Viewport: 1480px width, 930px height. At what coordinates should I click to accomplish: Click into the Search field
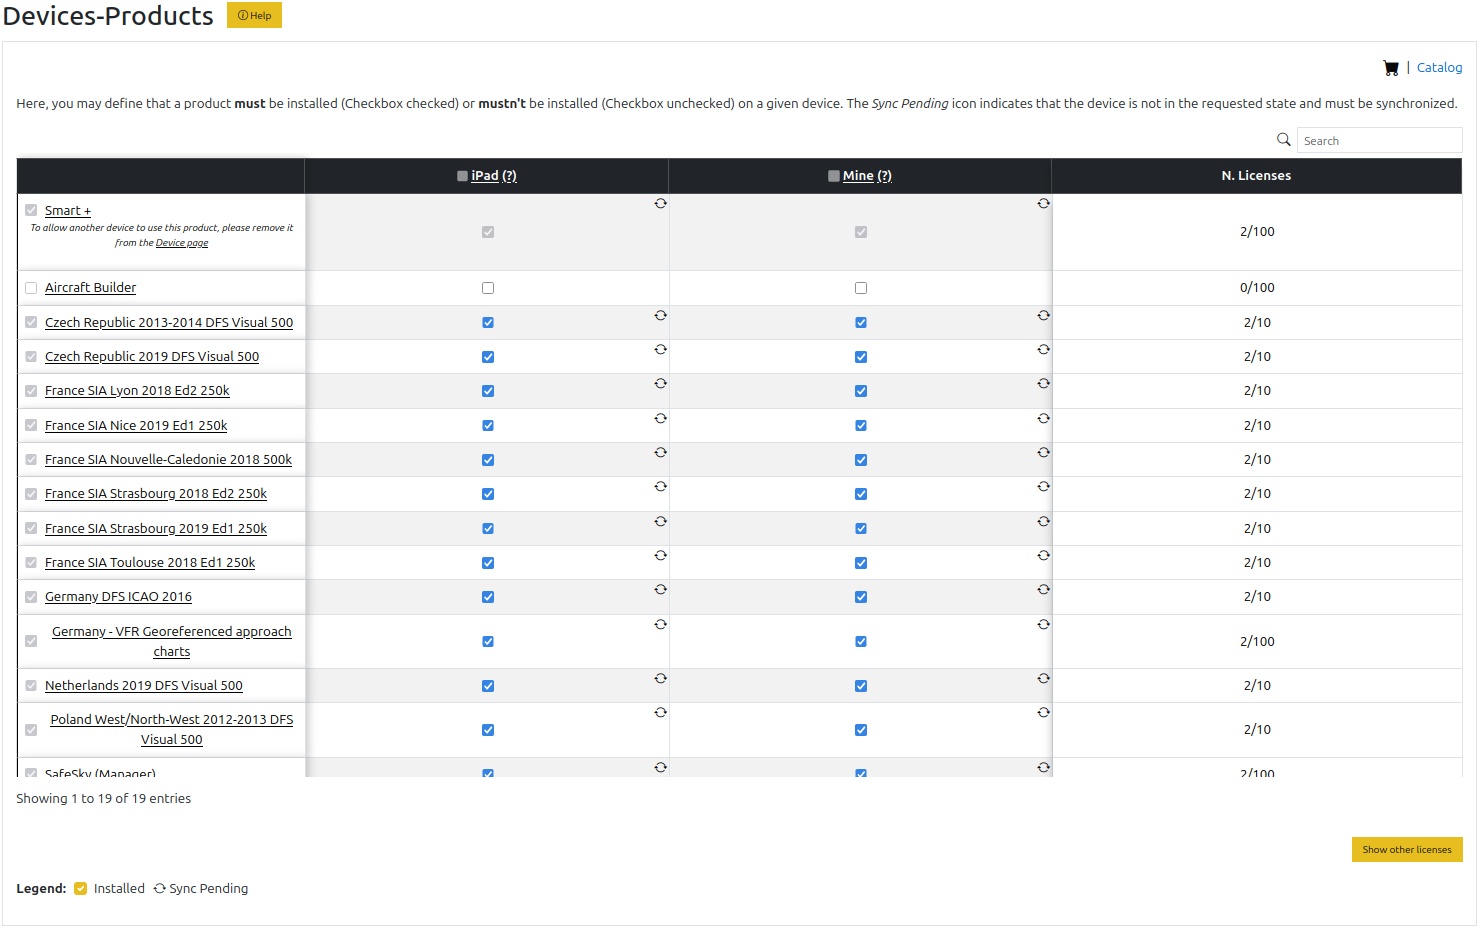[x=1379, y=140]
